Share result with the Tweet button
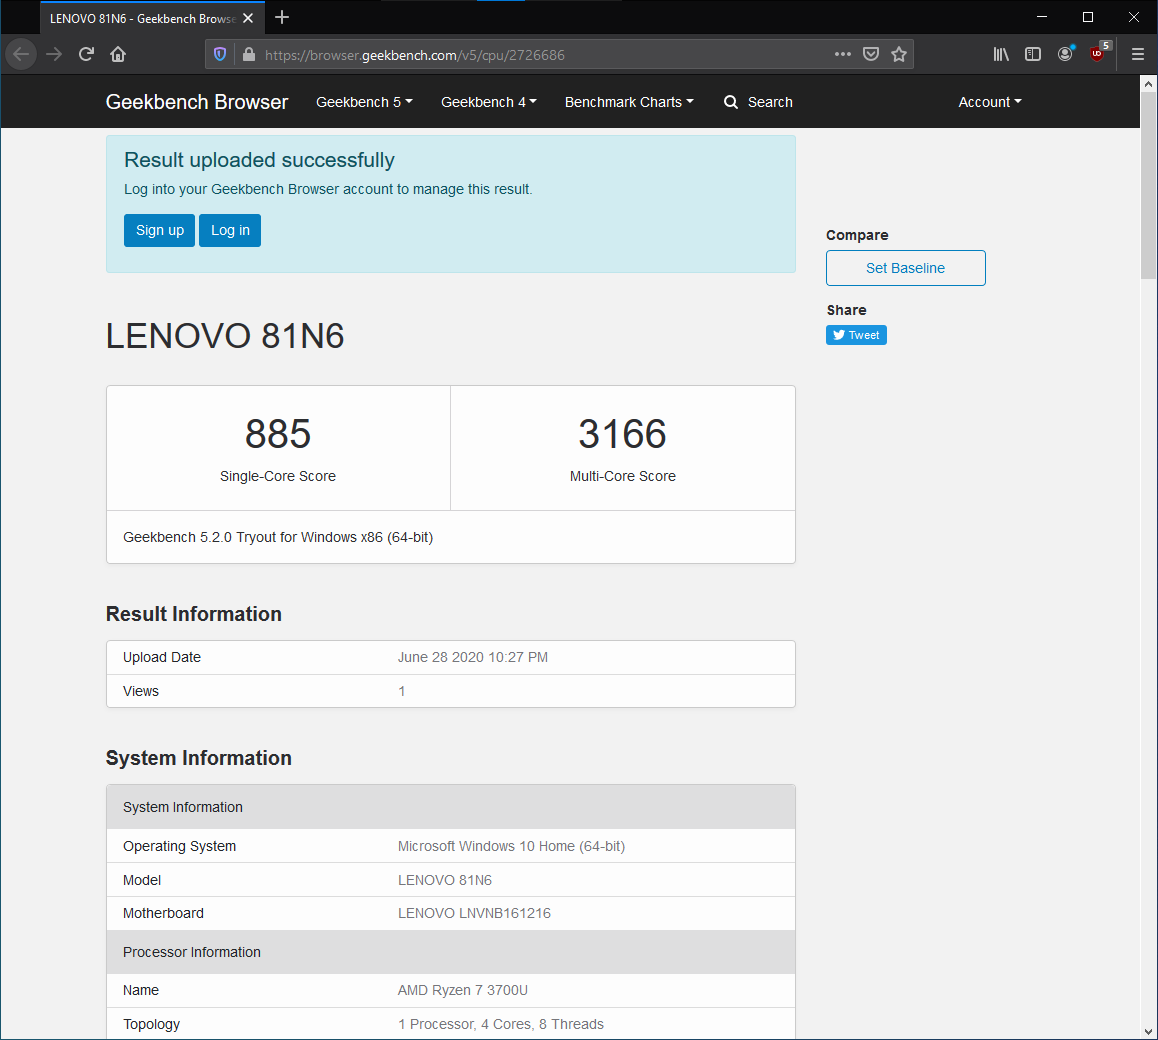The height and width of the screenshot is (1040, 1158). [x=856, y=335]
